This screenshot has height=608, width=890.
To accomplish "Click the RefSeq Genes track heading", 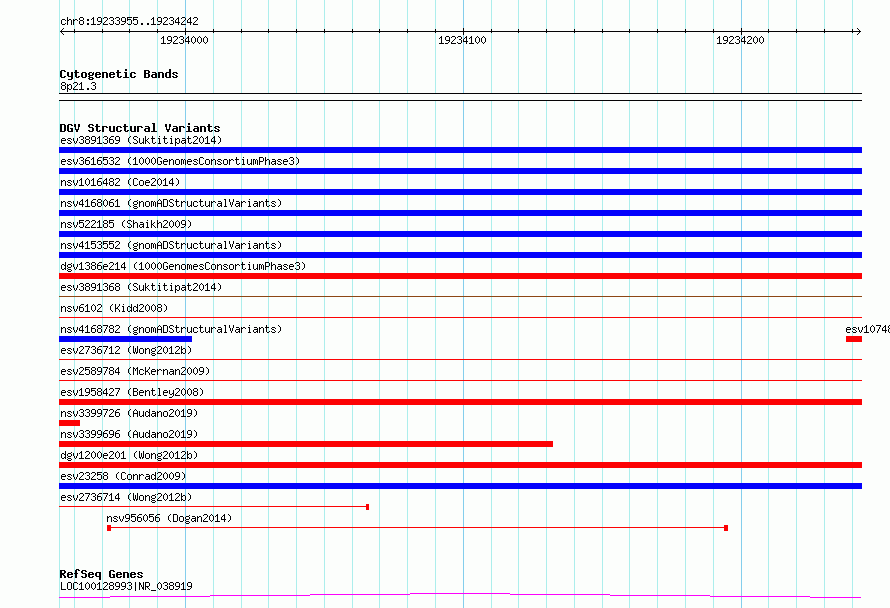I will coord(101,574).
